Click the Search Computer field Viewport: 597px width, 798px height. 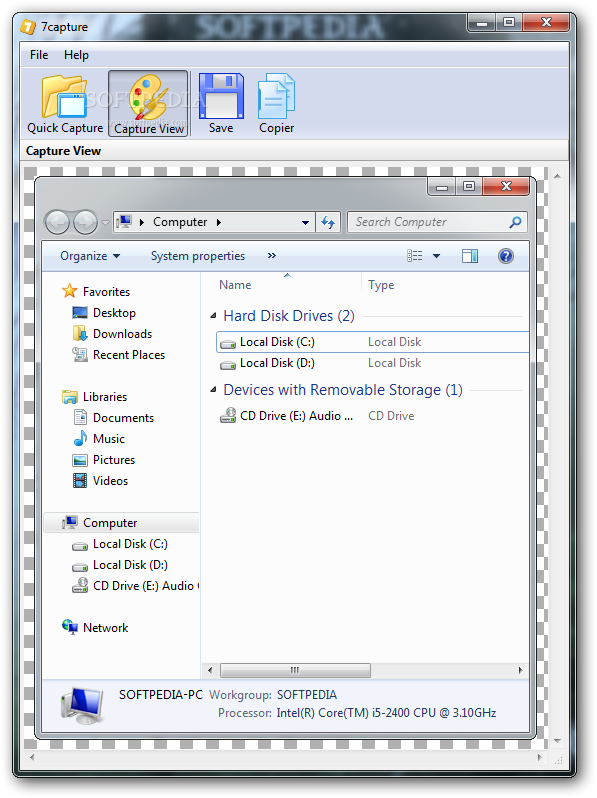437,222
